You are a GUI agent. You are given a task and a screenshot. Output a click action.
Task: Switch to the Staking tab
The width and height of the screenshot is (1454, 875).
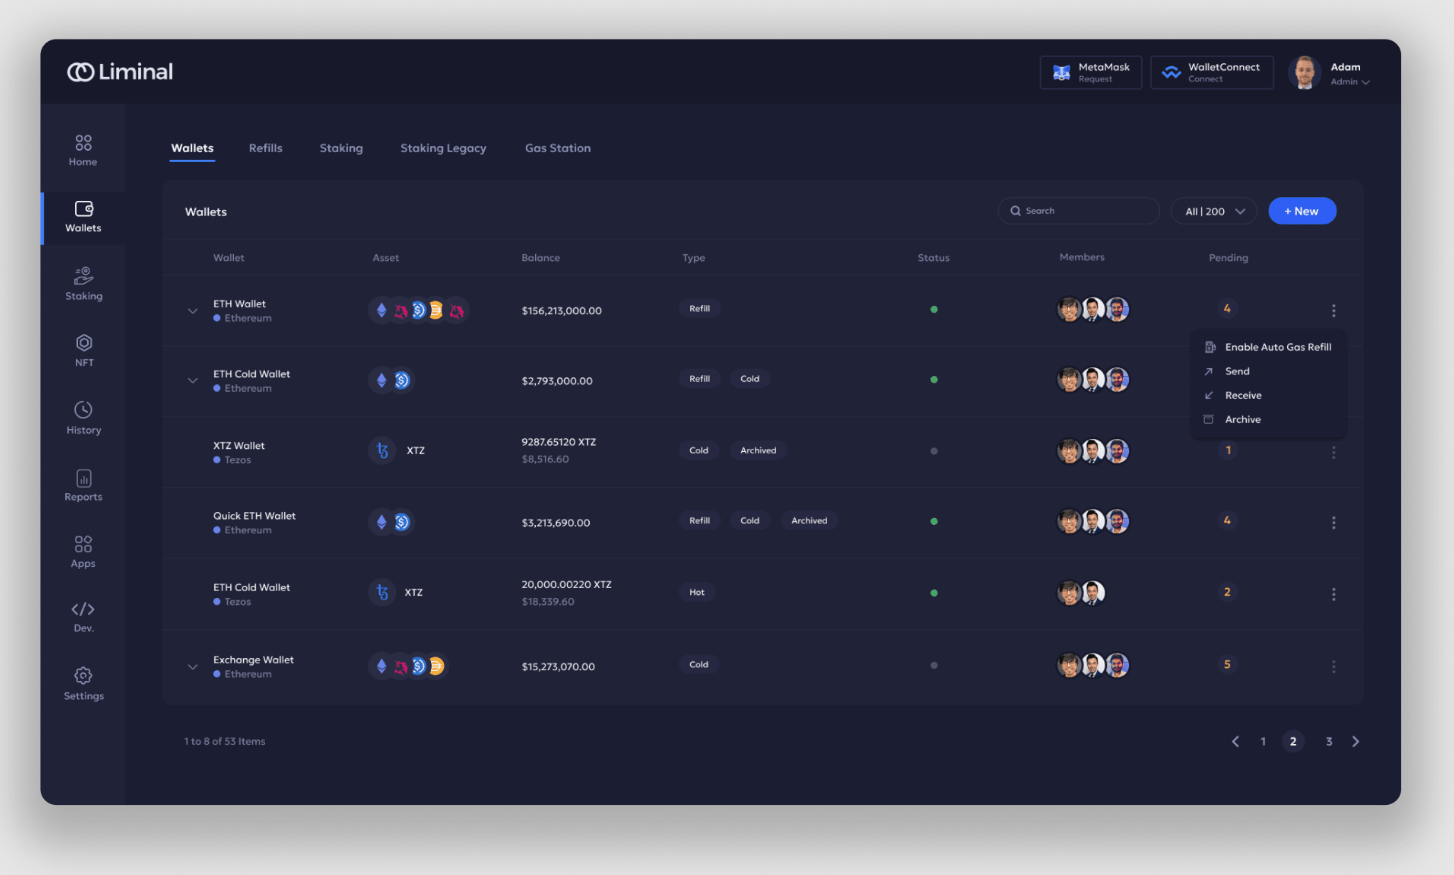[x=341, y=148]
